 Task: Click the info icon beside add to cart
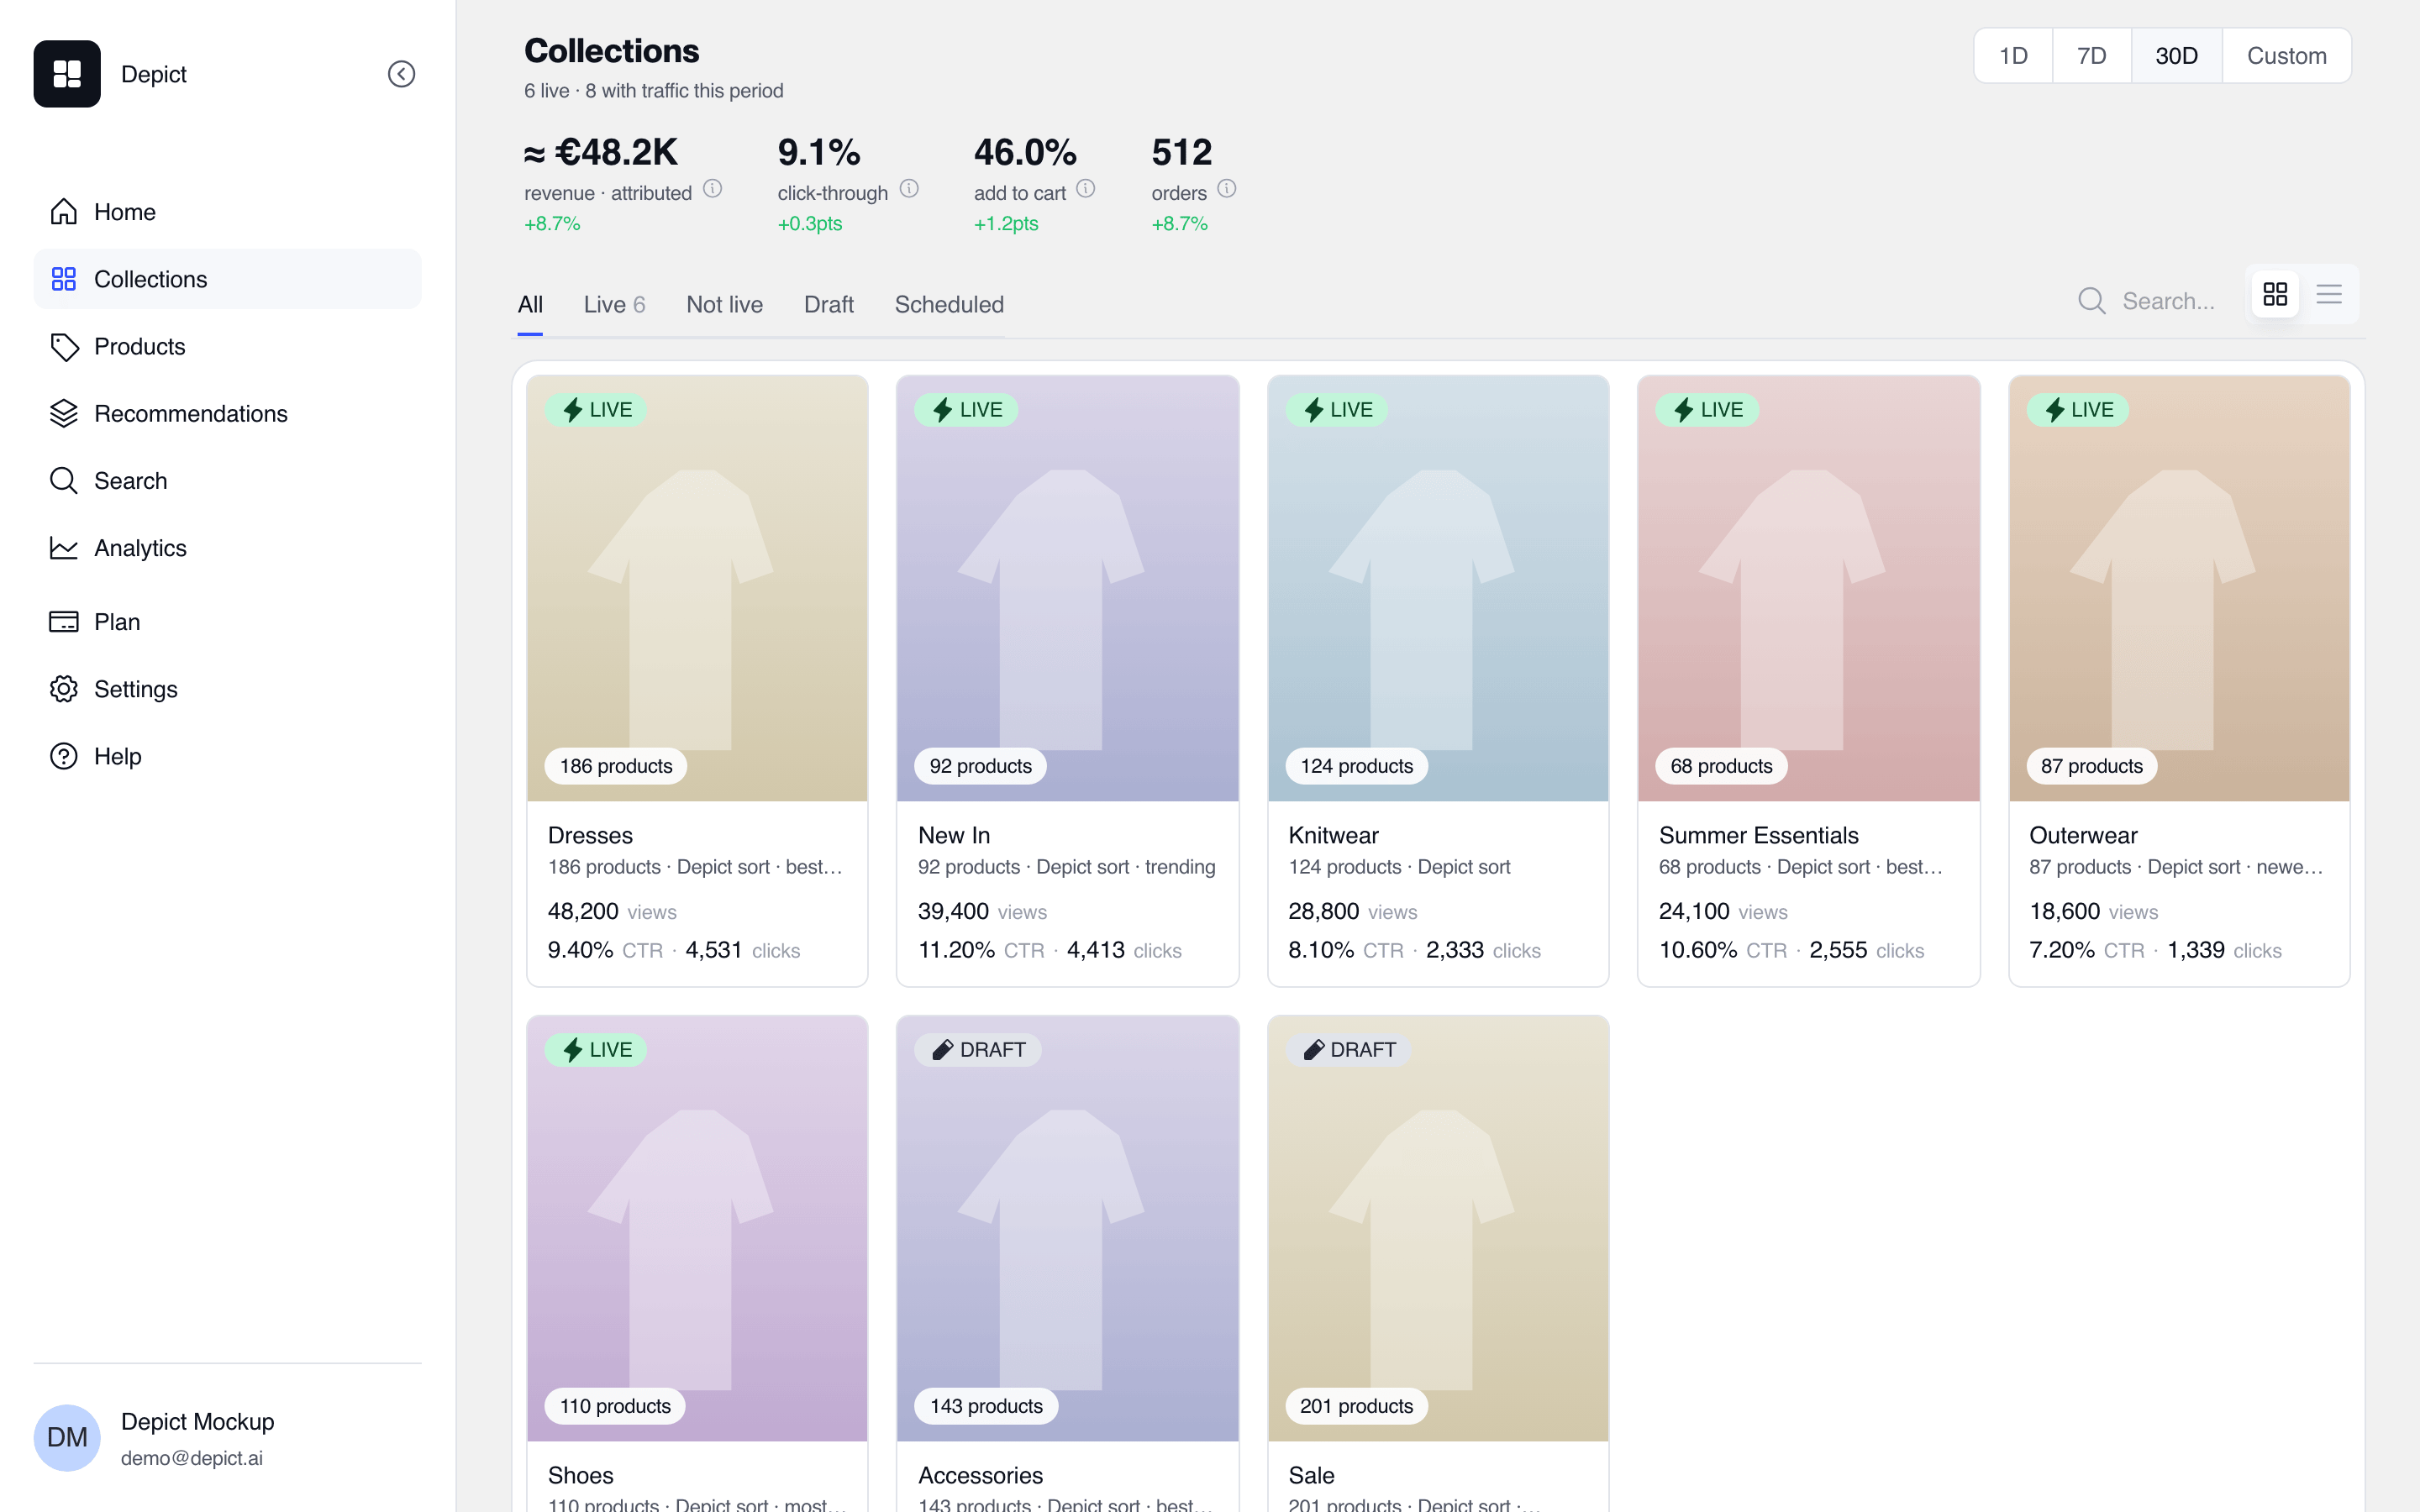[1086, 189]
